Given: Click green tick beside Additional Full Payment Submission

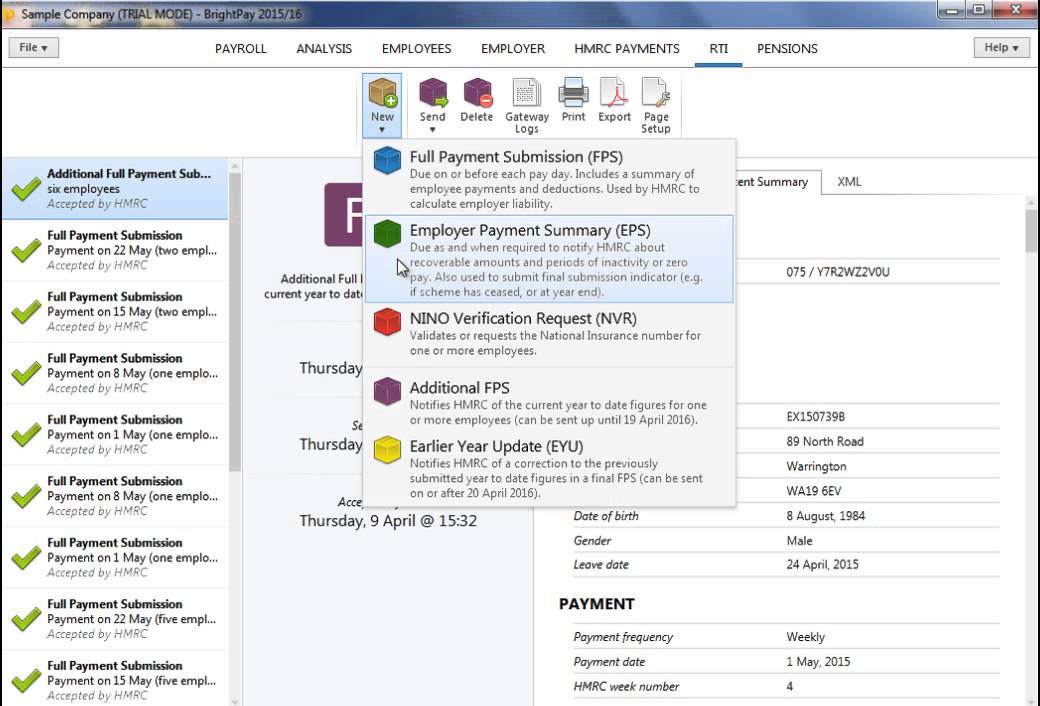Looking at the screenshot, I should tap(26, 189).
